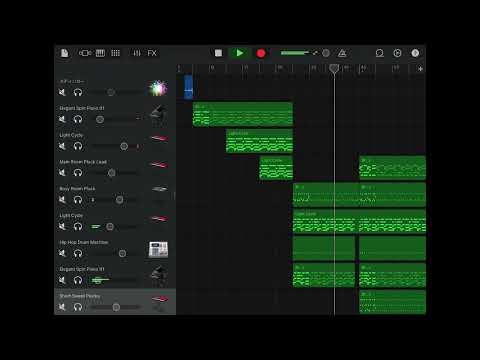Mute the Main Room Pluck Lead track
The height and width of the screenshot is (360, 480).
point(62,173)
